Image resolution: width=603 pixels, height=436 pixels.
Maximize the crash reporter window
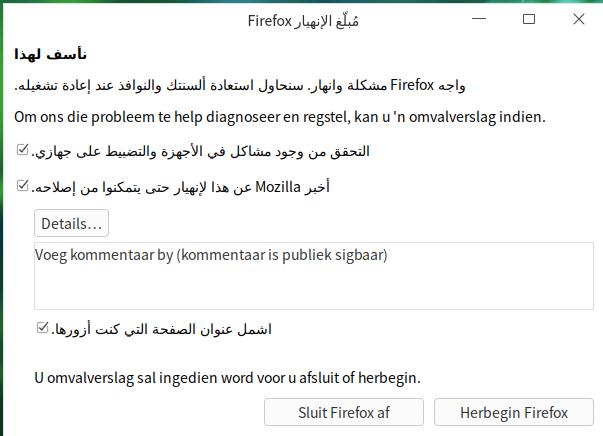click(529, 19)
